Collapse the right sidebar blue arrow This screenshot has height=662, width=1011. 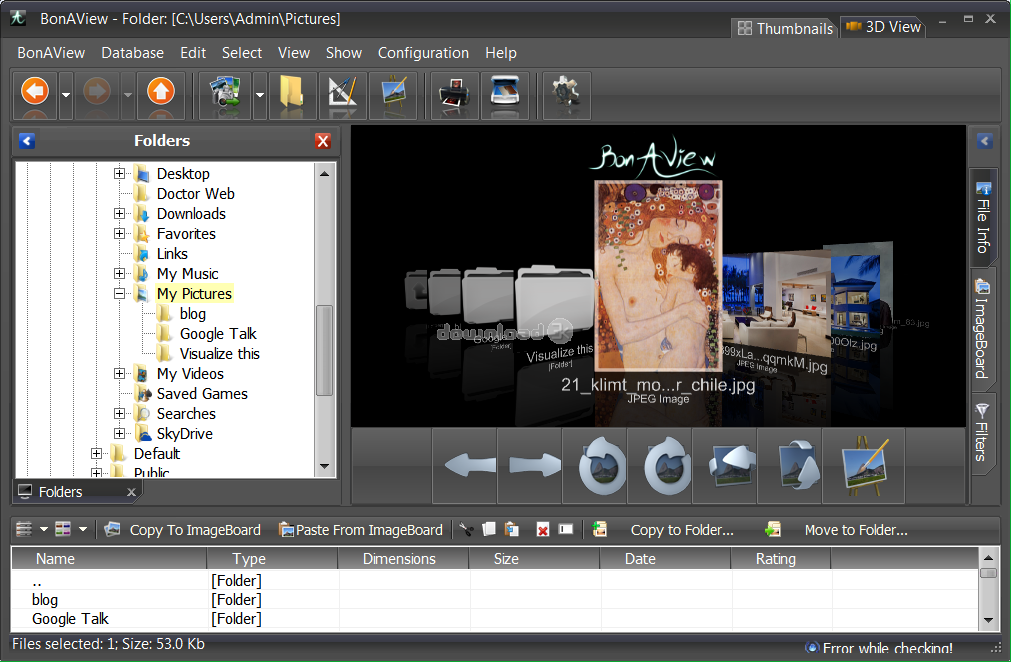(984, 141)
